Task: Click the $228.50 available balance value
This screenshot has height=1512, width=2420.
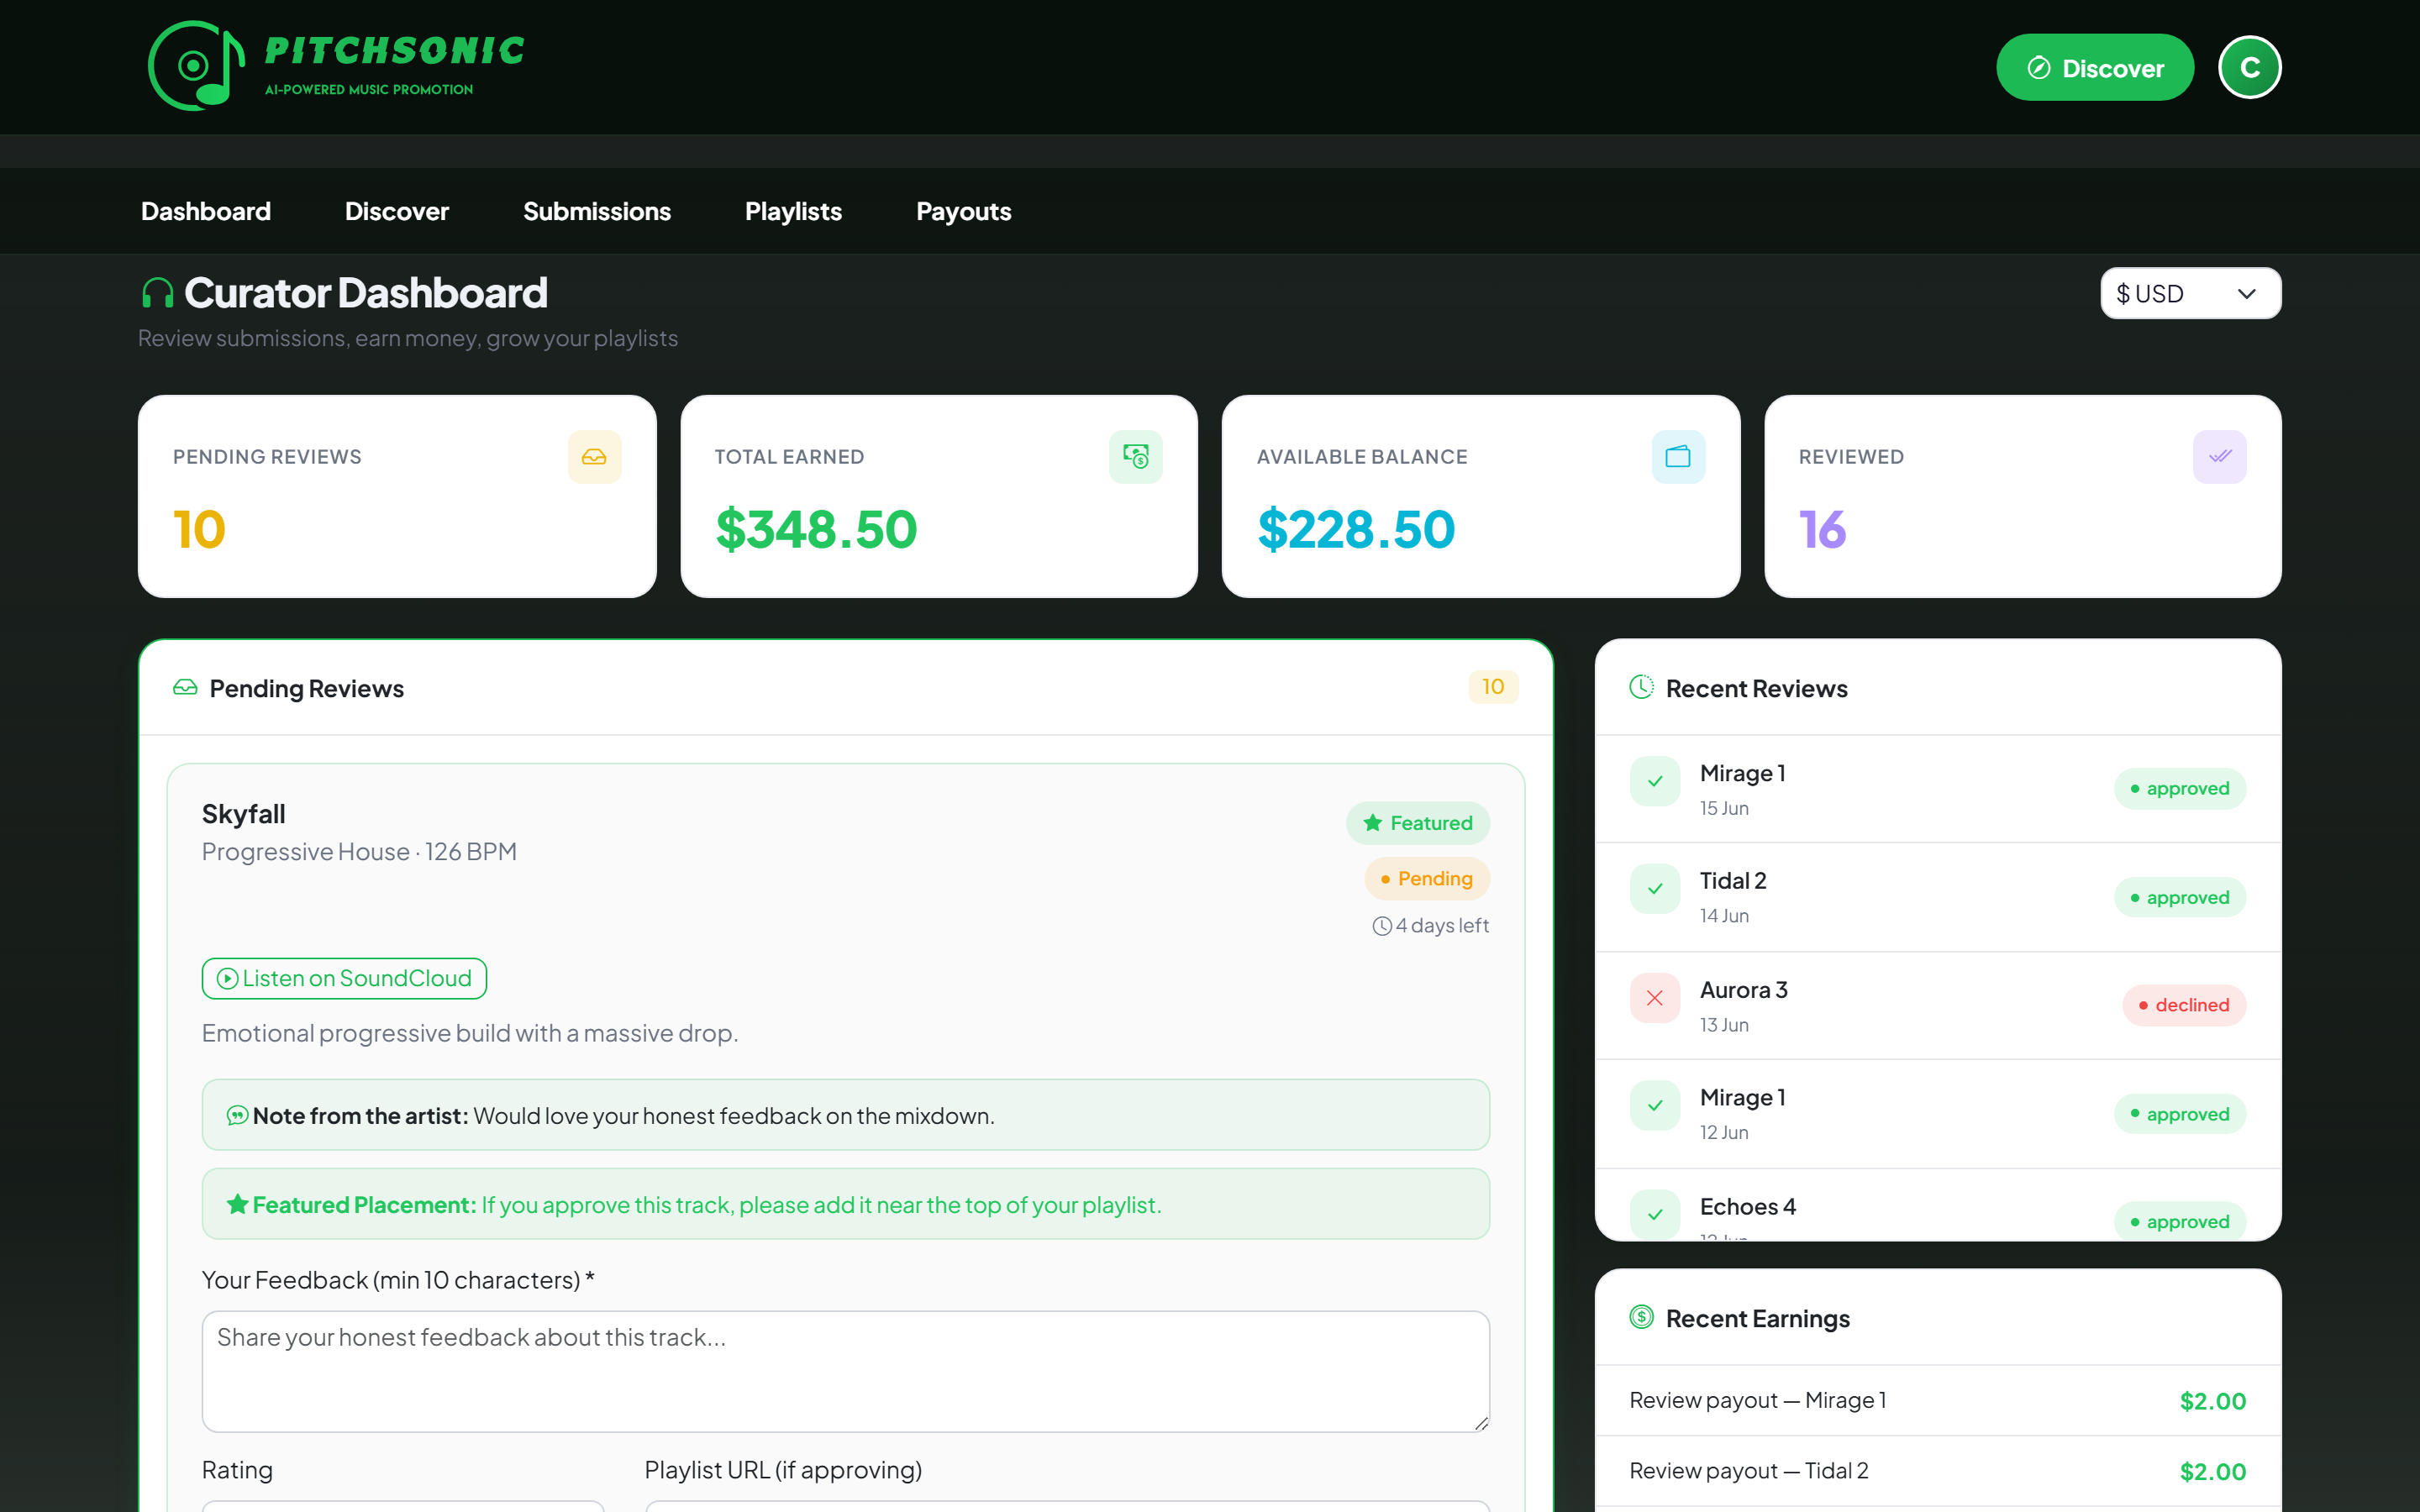Action: coord(1356,529)
